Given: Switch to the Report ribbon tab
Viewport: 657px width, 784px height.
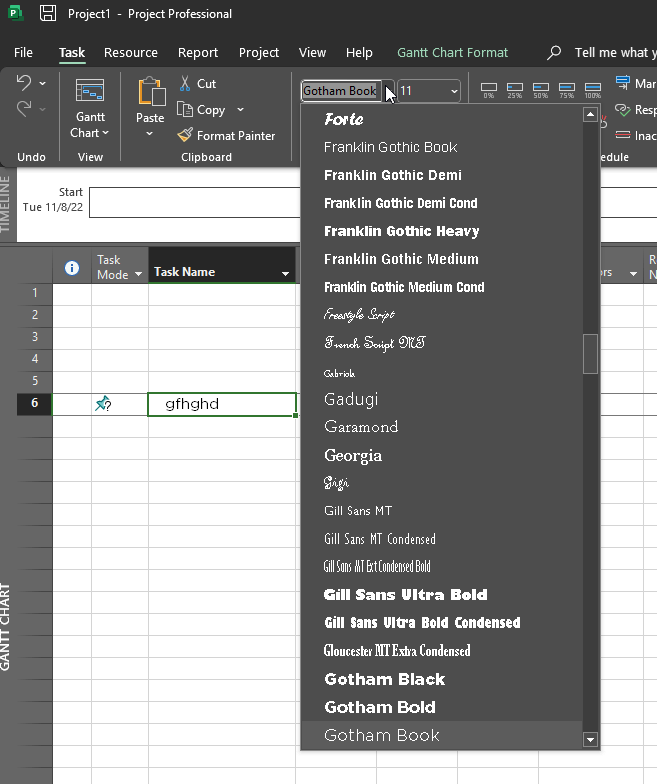Looking at the screenshot, I should click(198, 52).
